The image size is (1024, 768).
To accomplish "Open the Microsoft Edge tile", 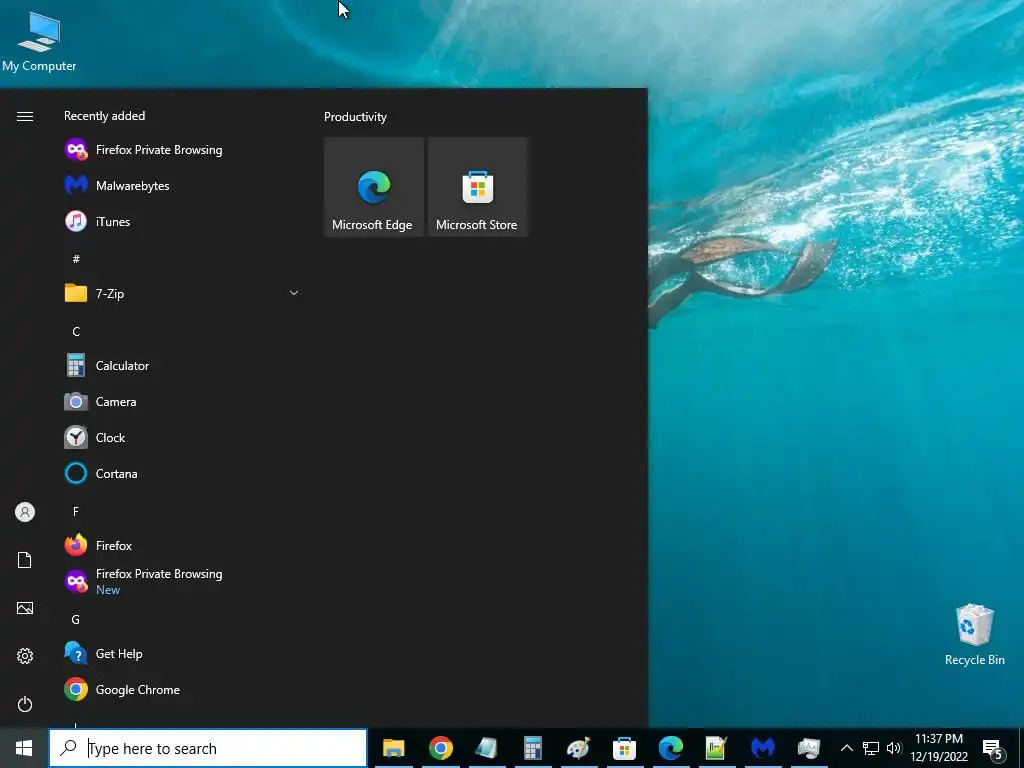I will tap(374, 187).
